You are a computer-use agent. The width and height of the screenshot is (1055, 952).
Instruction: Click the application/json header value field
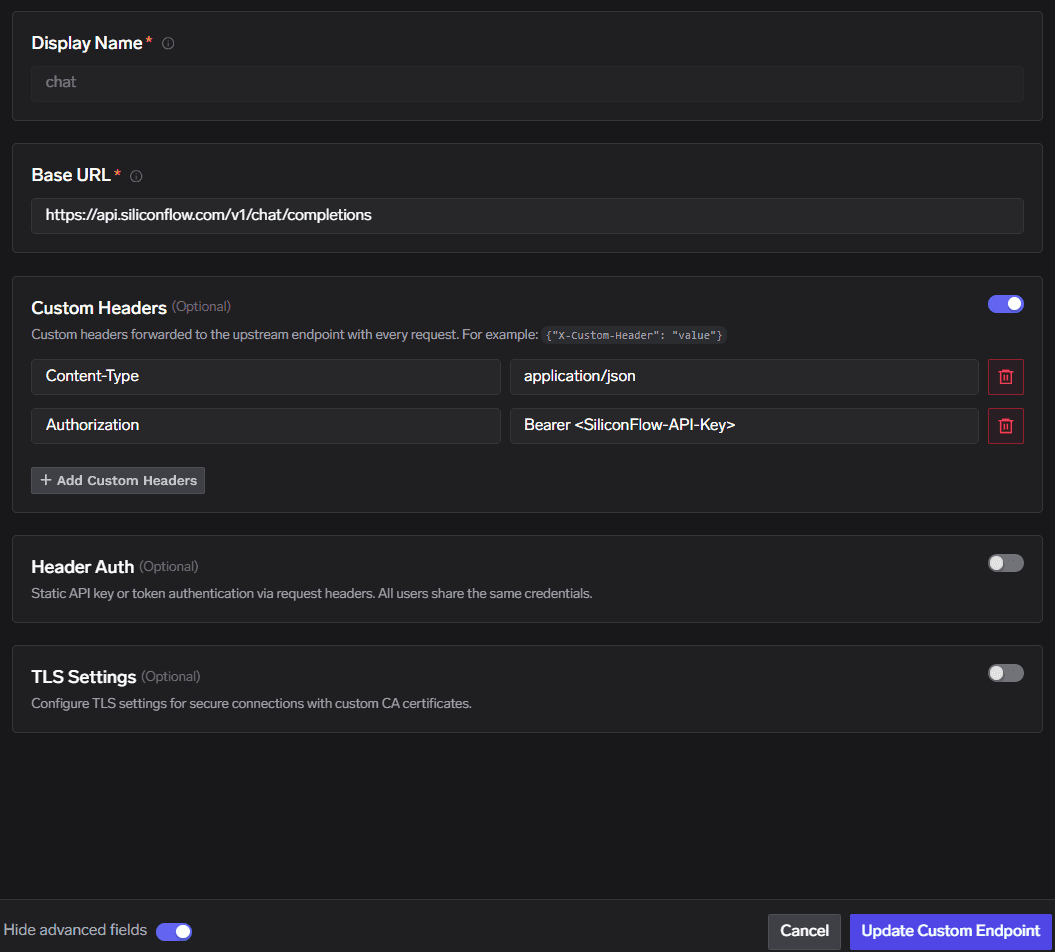tap(744, 377)
